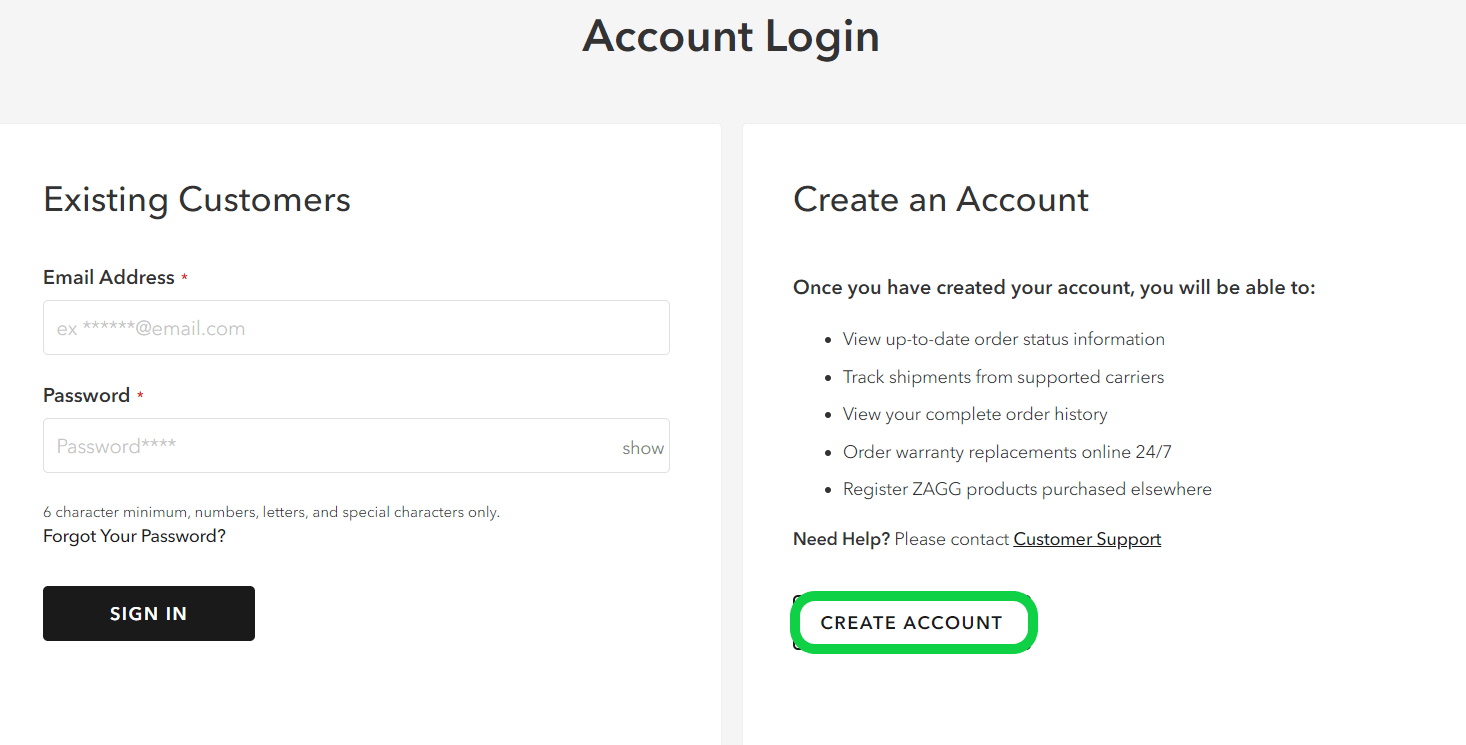This screenshot has width=1466, height=745.
Task: Open the Customer Support link
Action: [1087, 539]
